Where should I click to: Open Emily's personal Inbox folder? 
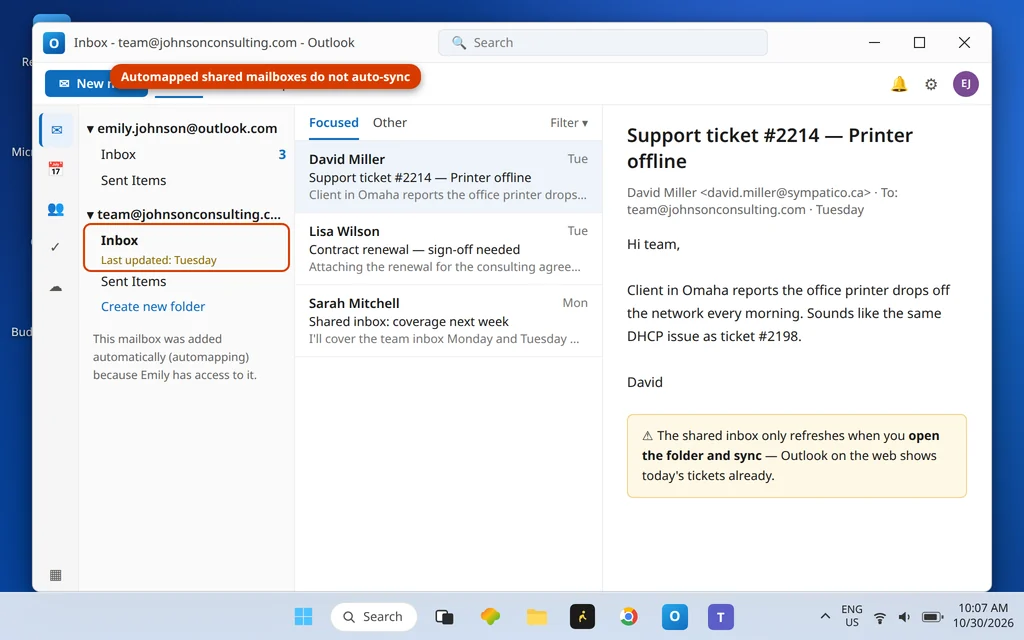coord(186,155)
